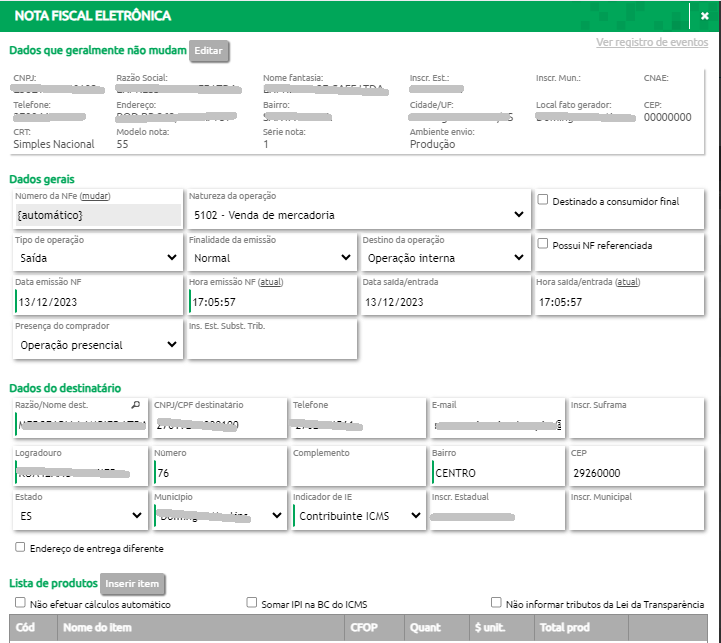The image size is (721, 643).
Task: Click the Simples Nacional CRT value
Action: (54, 144)
